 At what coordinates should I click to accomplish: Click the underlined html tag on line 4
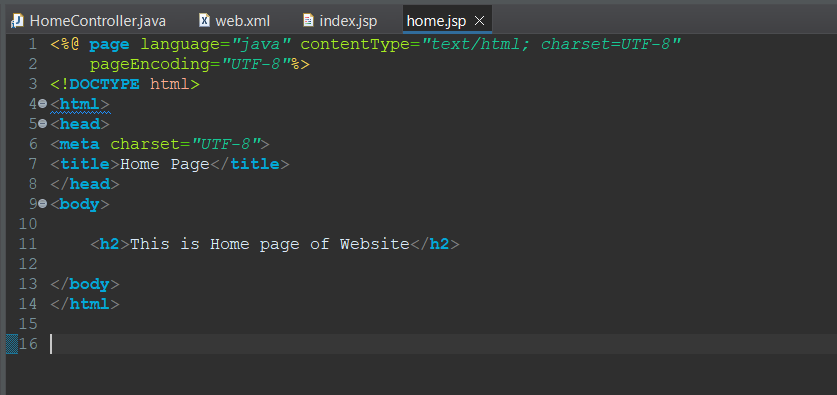click(x=80, y=104)
